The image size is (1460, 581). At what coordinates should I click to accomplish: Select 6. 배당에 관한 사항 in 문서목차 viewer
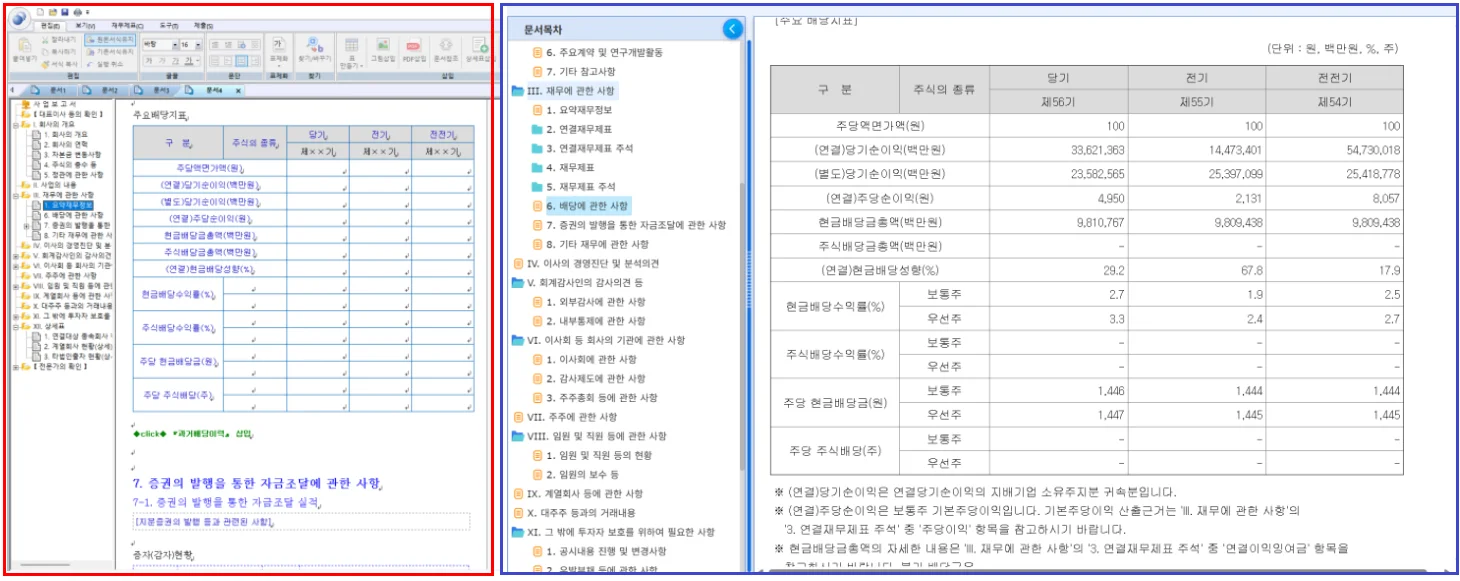[586, 206]
